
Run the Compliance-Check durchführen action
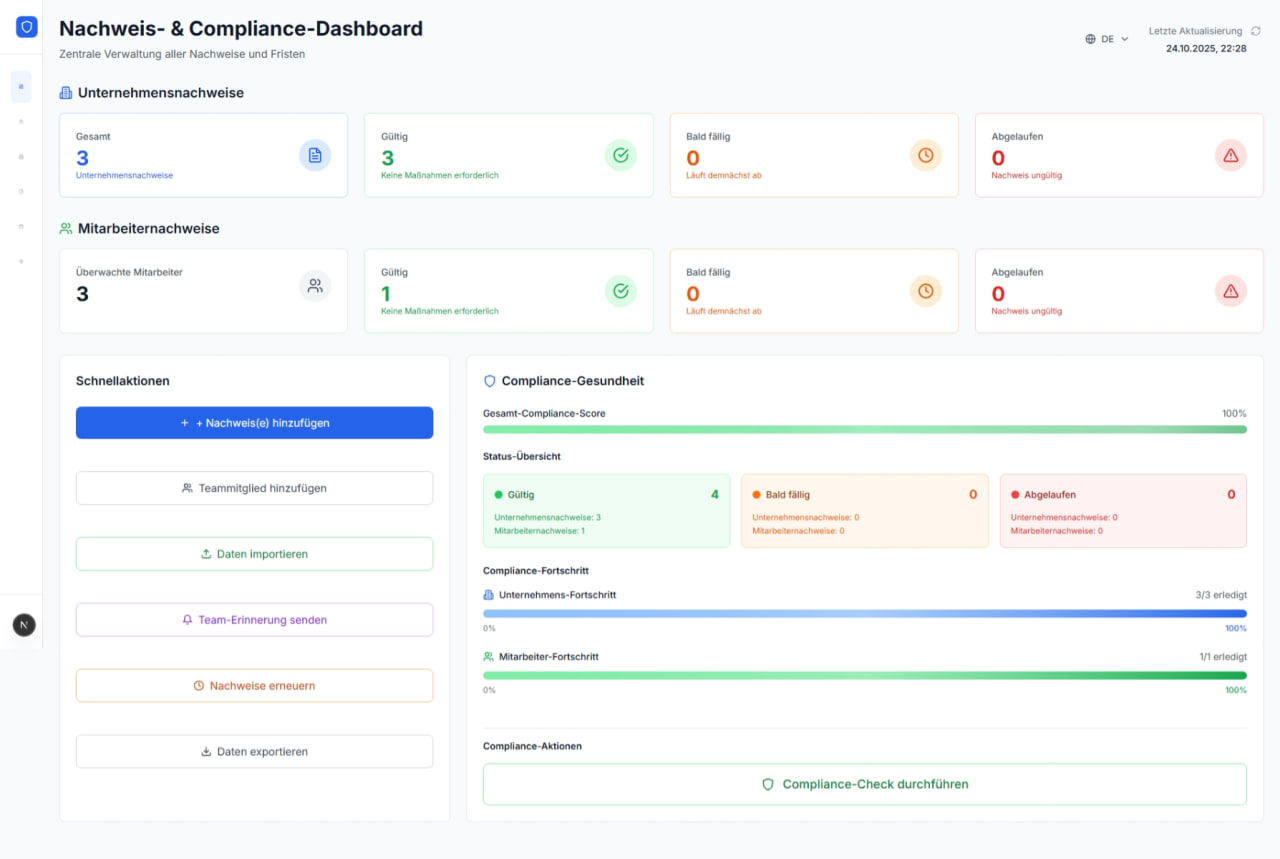click(x=864, y=784)
